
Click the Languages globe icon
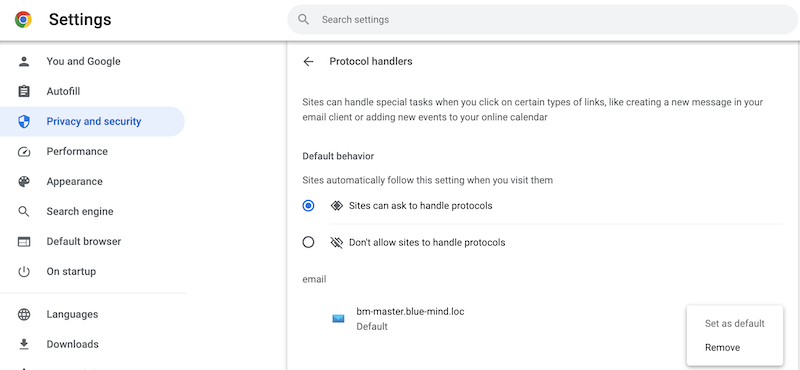point(24,314)
